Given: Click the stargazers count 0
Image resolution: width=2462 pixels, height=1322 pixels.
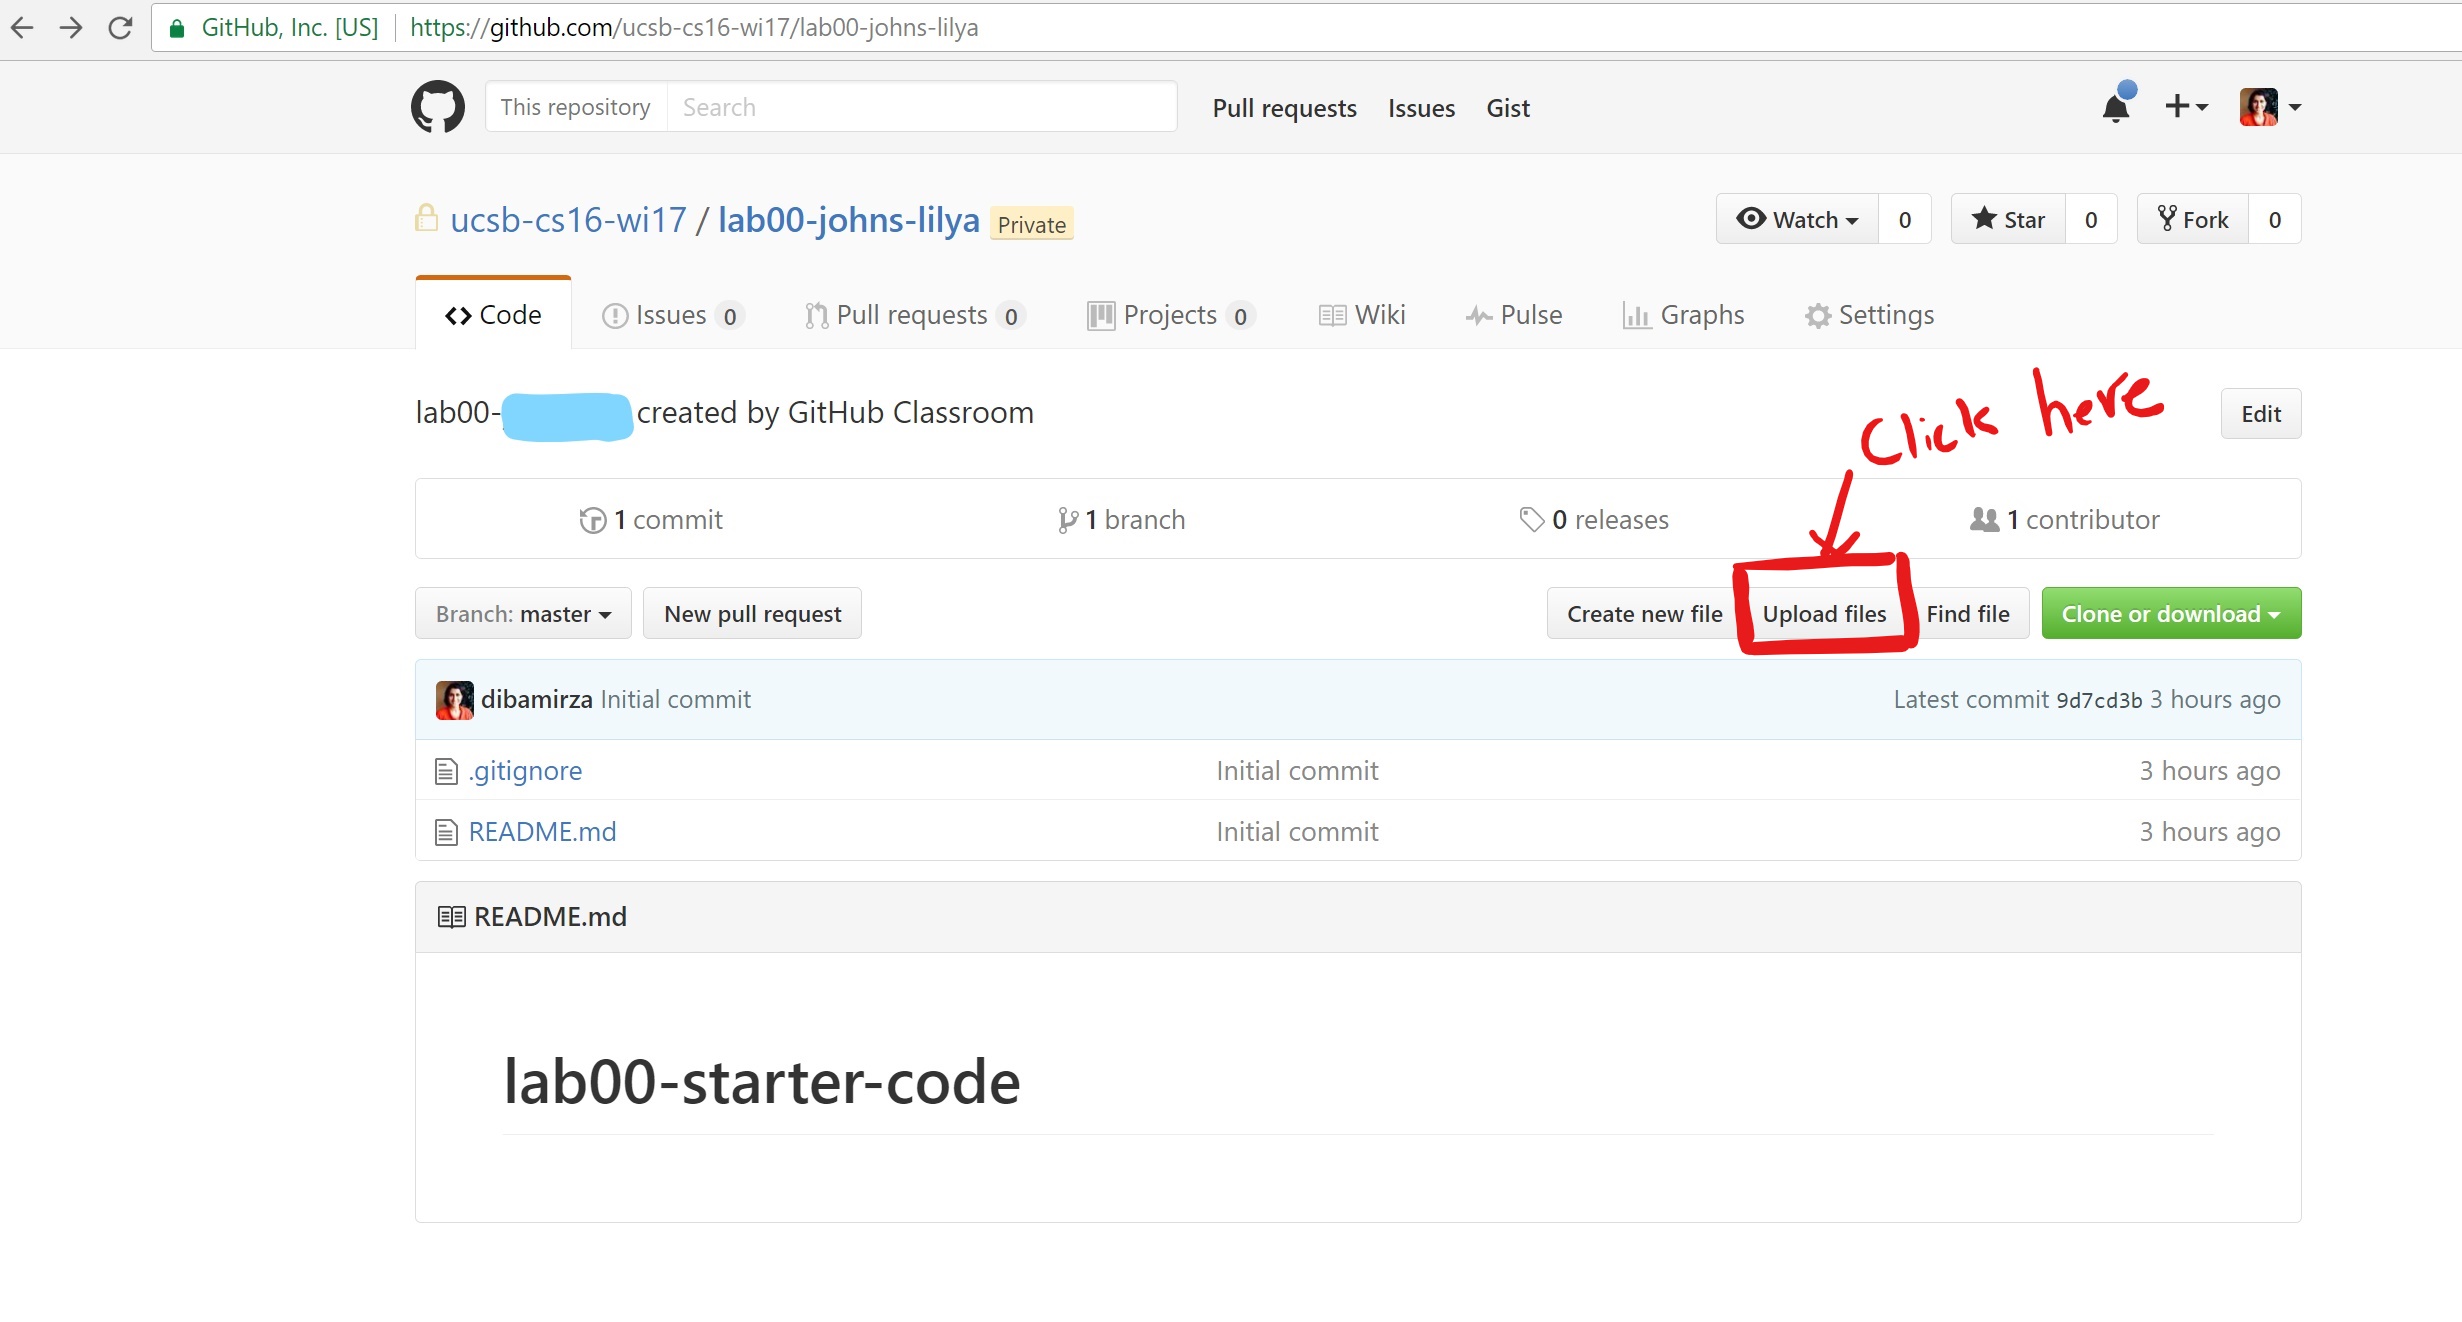Looking at the screenshot, I should click(2091, 219).
